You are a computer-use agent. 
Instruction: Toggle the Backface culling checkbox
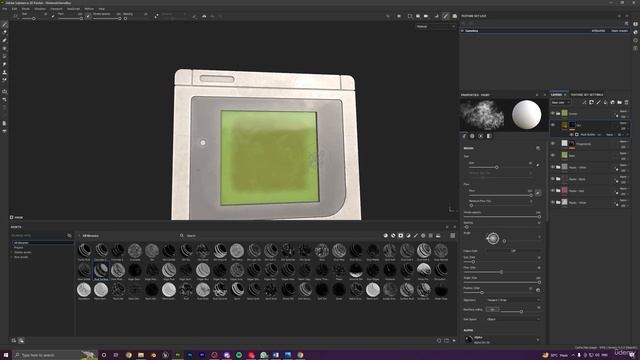492,310
